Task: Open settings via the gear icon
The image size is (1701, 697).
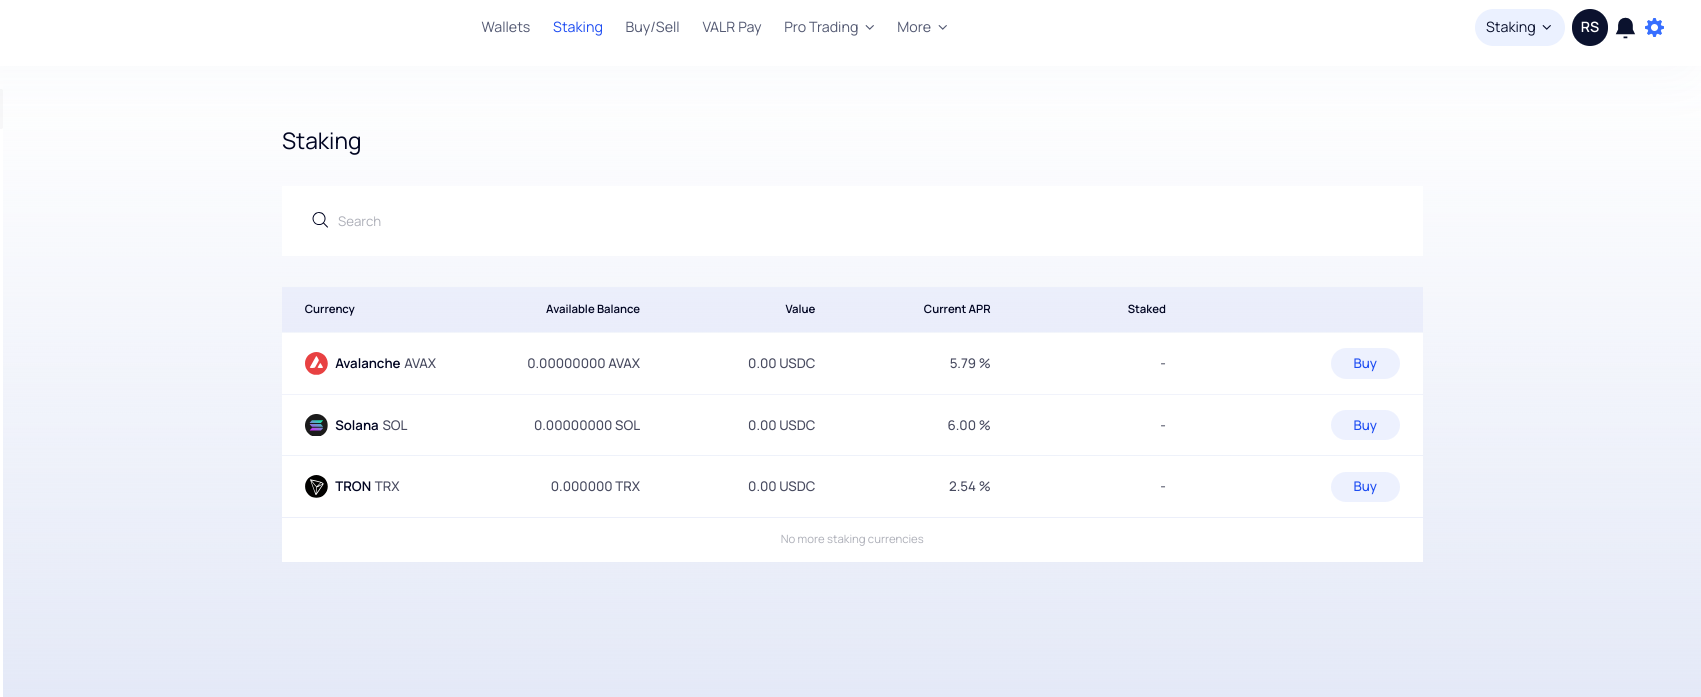Action: click(1655, 28)
